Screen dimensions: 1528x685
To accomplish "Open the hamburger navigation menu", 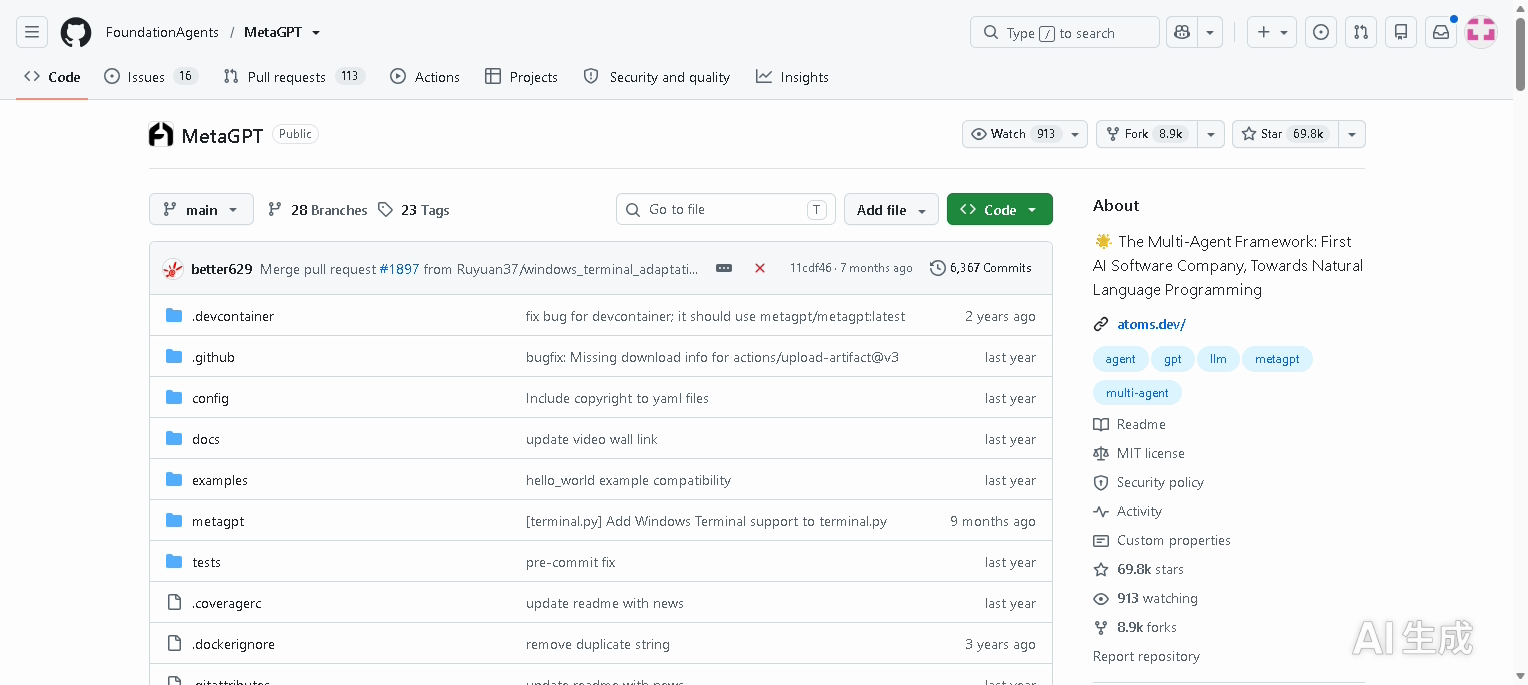I will point(32,32).
